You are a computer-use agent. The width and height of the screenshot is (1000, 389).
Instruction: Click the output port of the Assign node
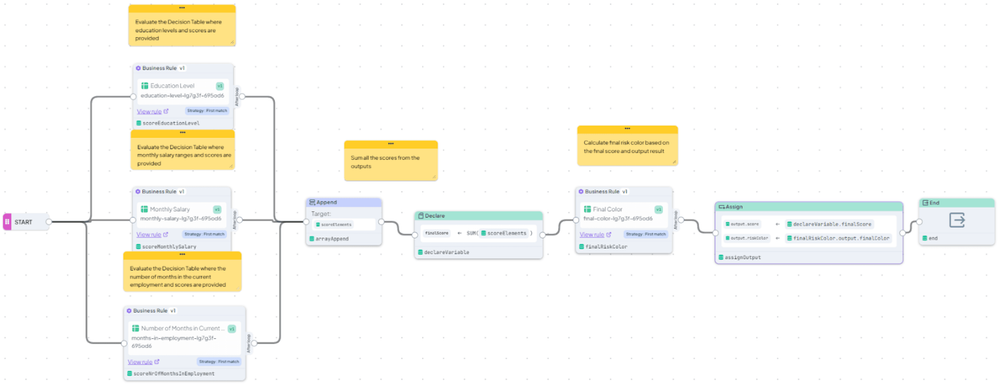pyautogui.click(x=903, y=232)
